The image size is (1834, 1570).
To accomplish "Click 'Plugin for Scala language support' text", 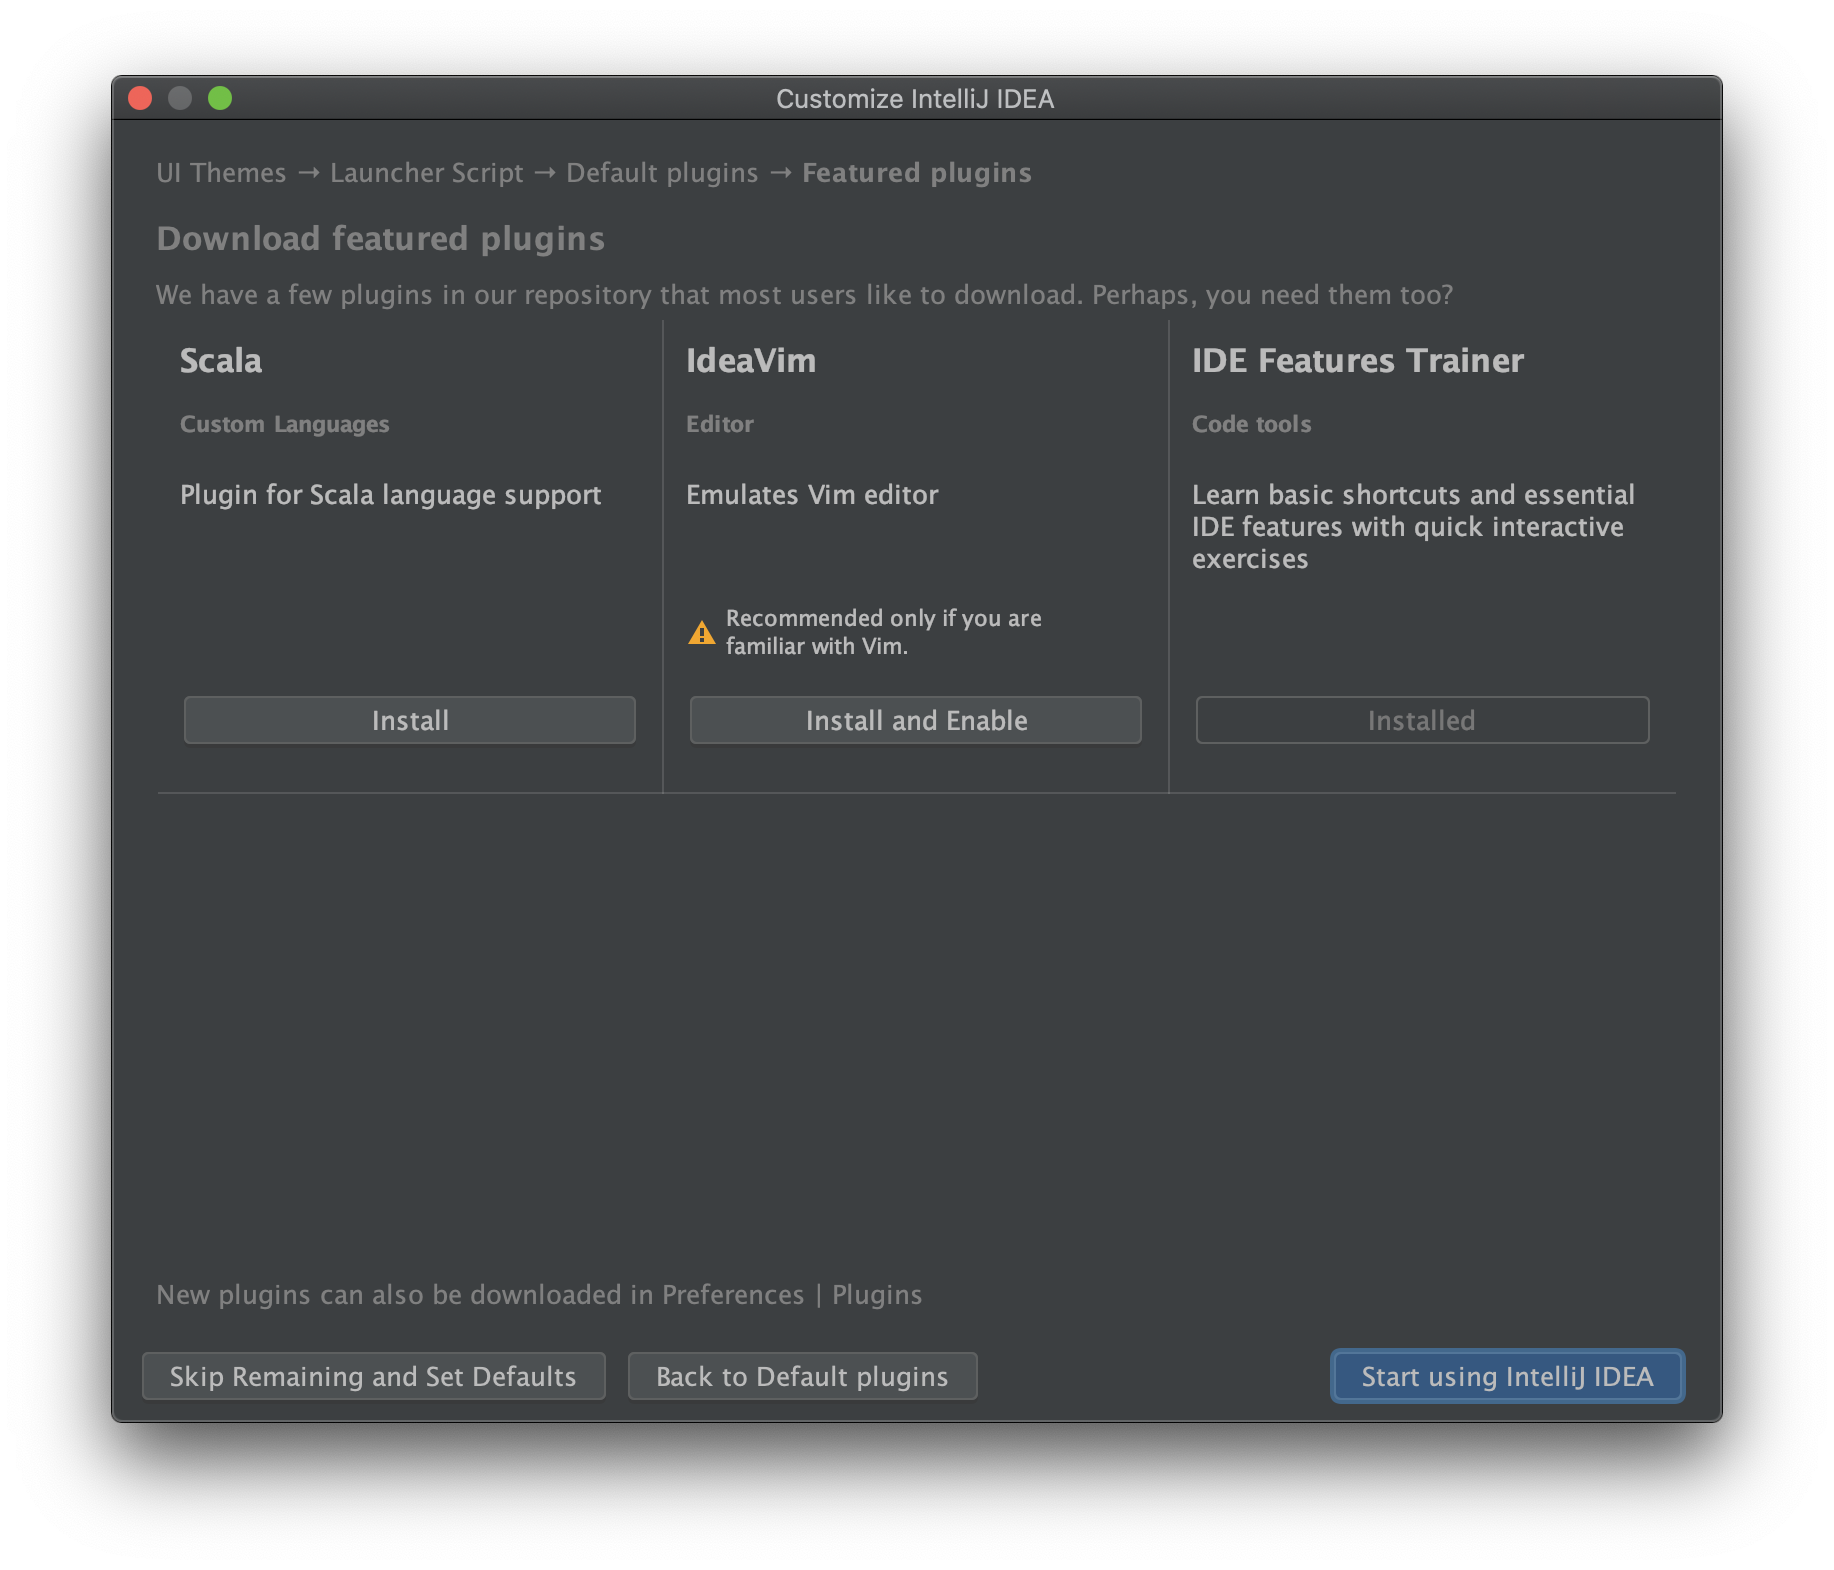I will [391, 495].
